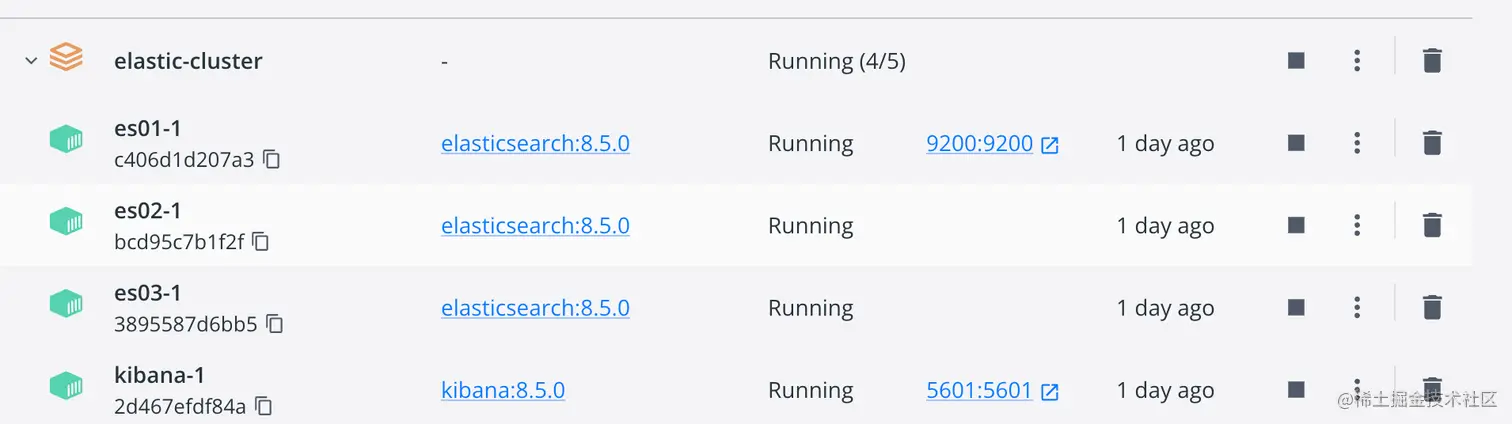Screen dimensions: 1512x424
Task: Stop the kibana-1 container
Action: click(x=1296, y=389)
